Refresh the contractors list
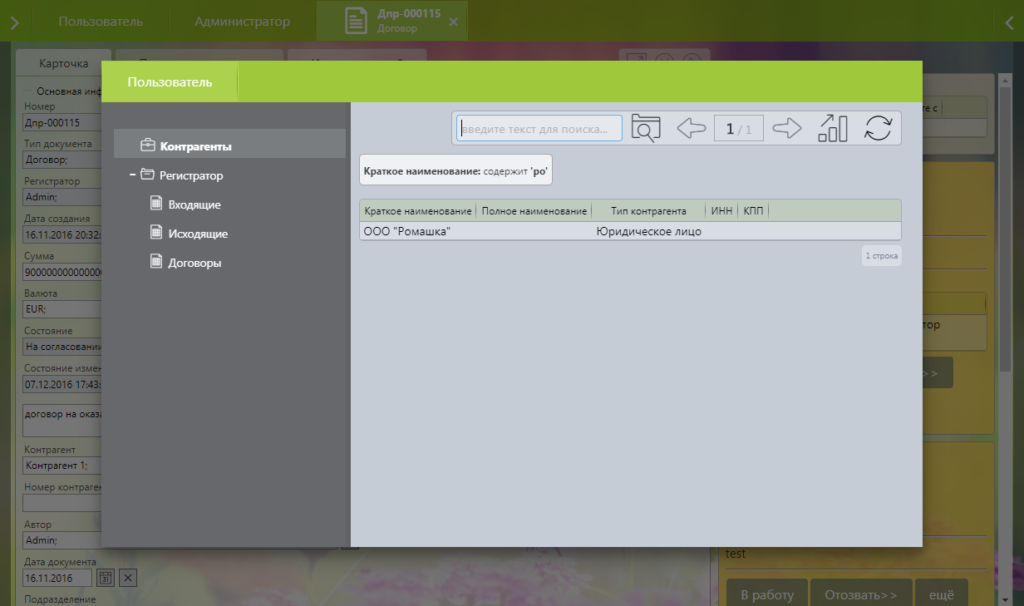Image resolution: width=1024 pixels, height=606 pixels. [x=877, y=128]
